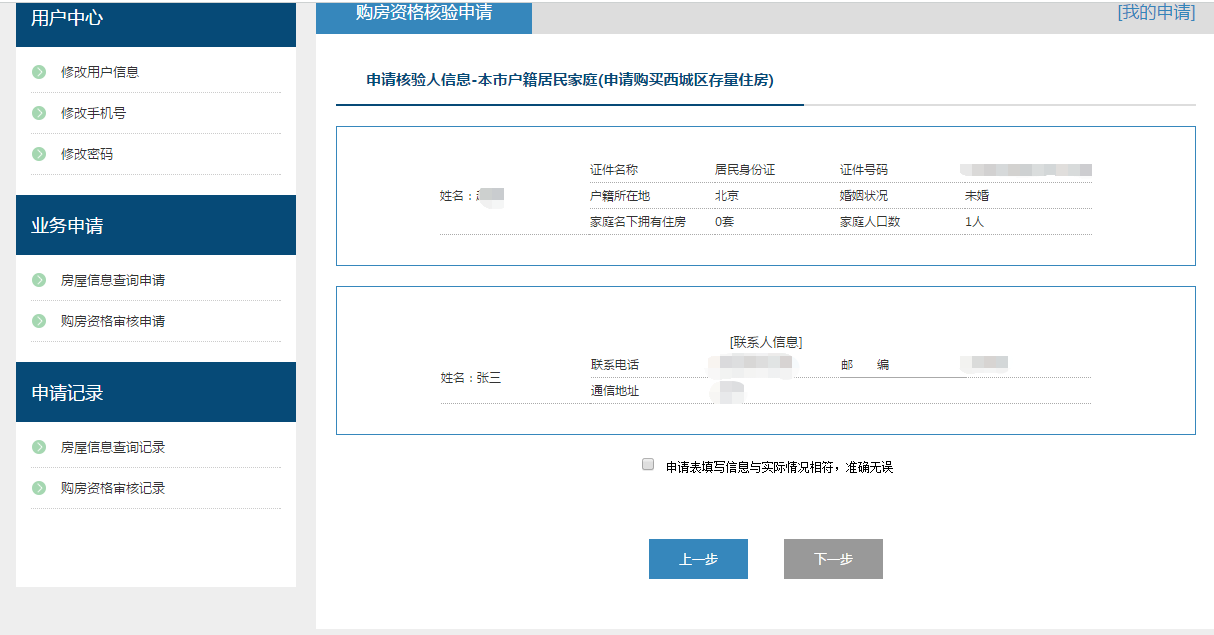
Task: Click the 证件名称 label
Action: (x=614, y=170)
